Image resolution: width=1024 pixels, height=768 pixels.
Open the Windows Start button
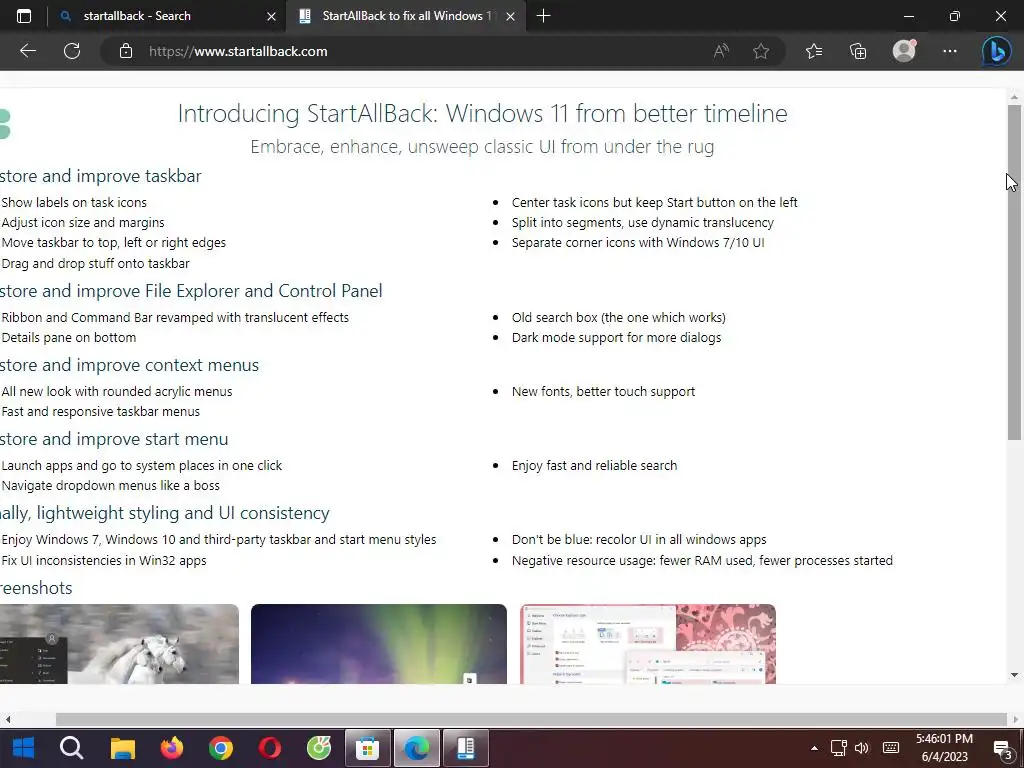tap(24, 748)
